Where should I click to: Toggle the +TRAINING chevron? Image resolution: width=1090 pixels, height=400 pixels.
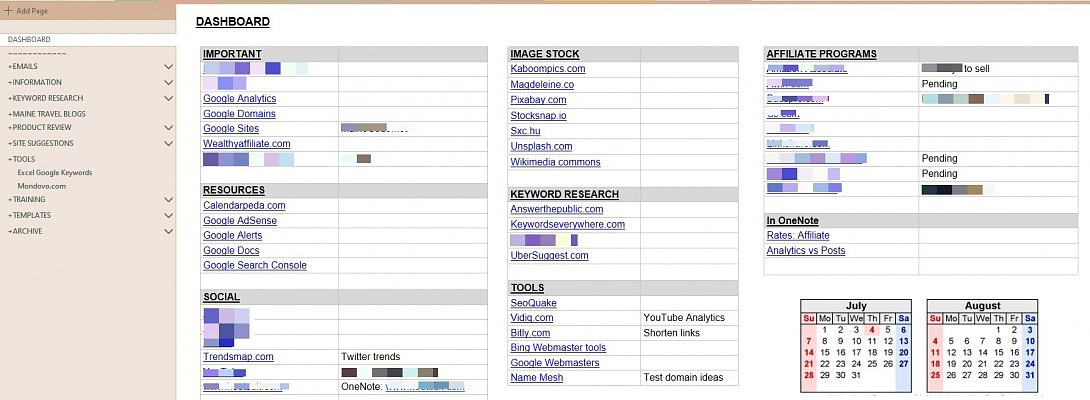(x=168, y=199)
